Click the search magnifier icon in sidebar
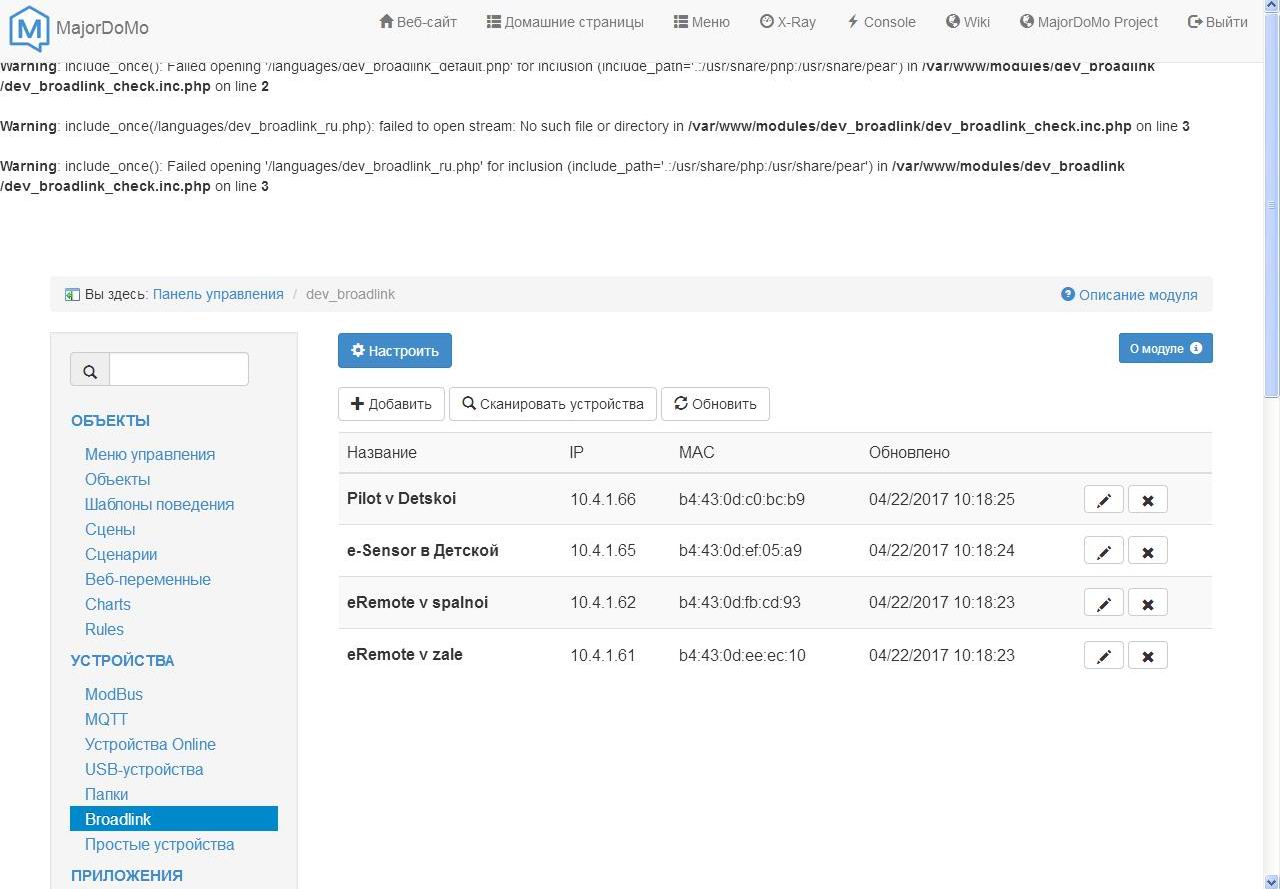Image resolution: width=1280 pixels, height=889 pixels. pos(90,371)
